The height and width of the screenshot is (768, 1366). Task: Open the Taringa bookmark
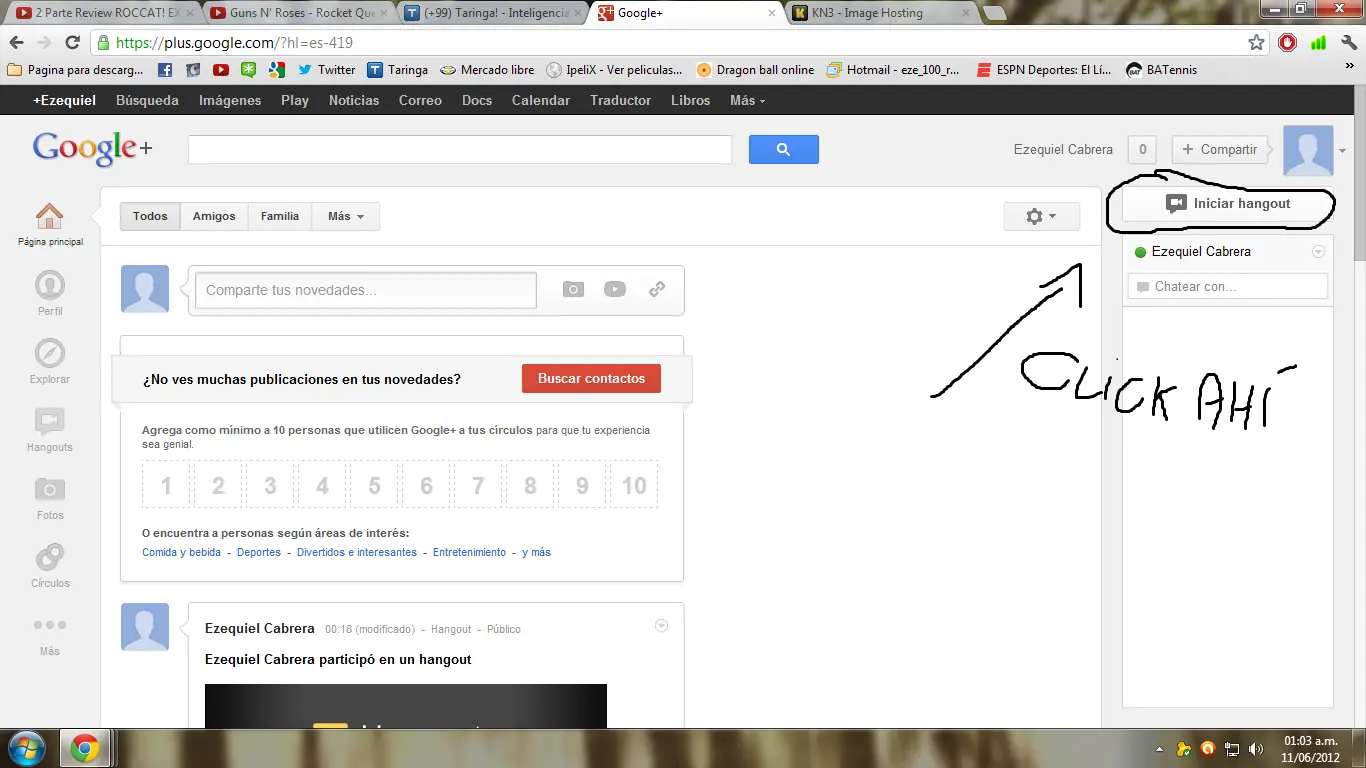point(397,70)
